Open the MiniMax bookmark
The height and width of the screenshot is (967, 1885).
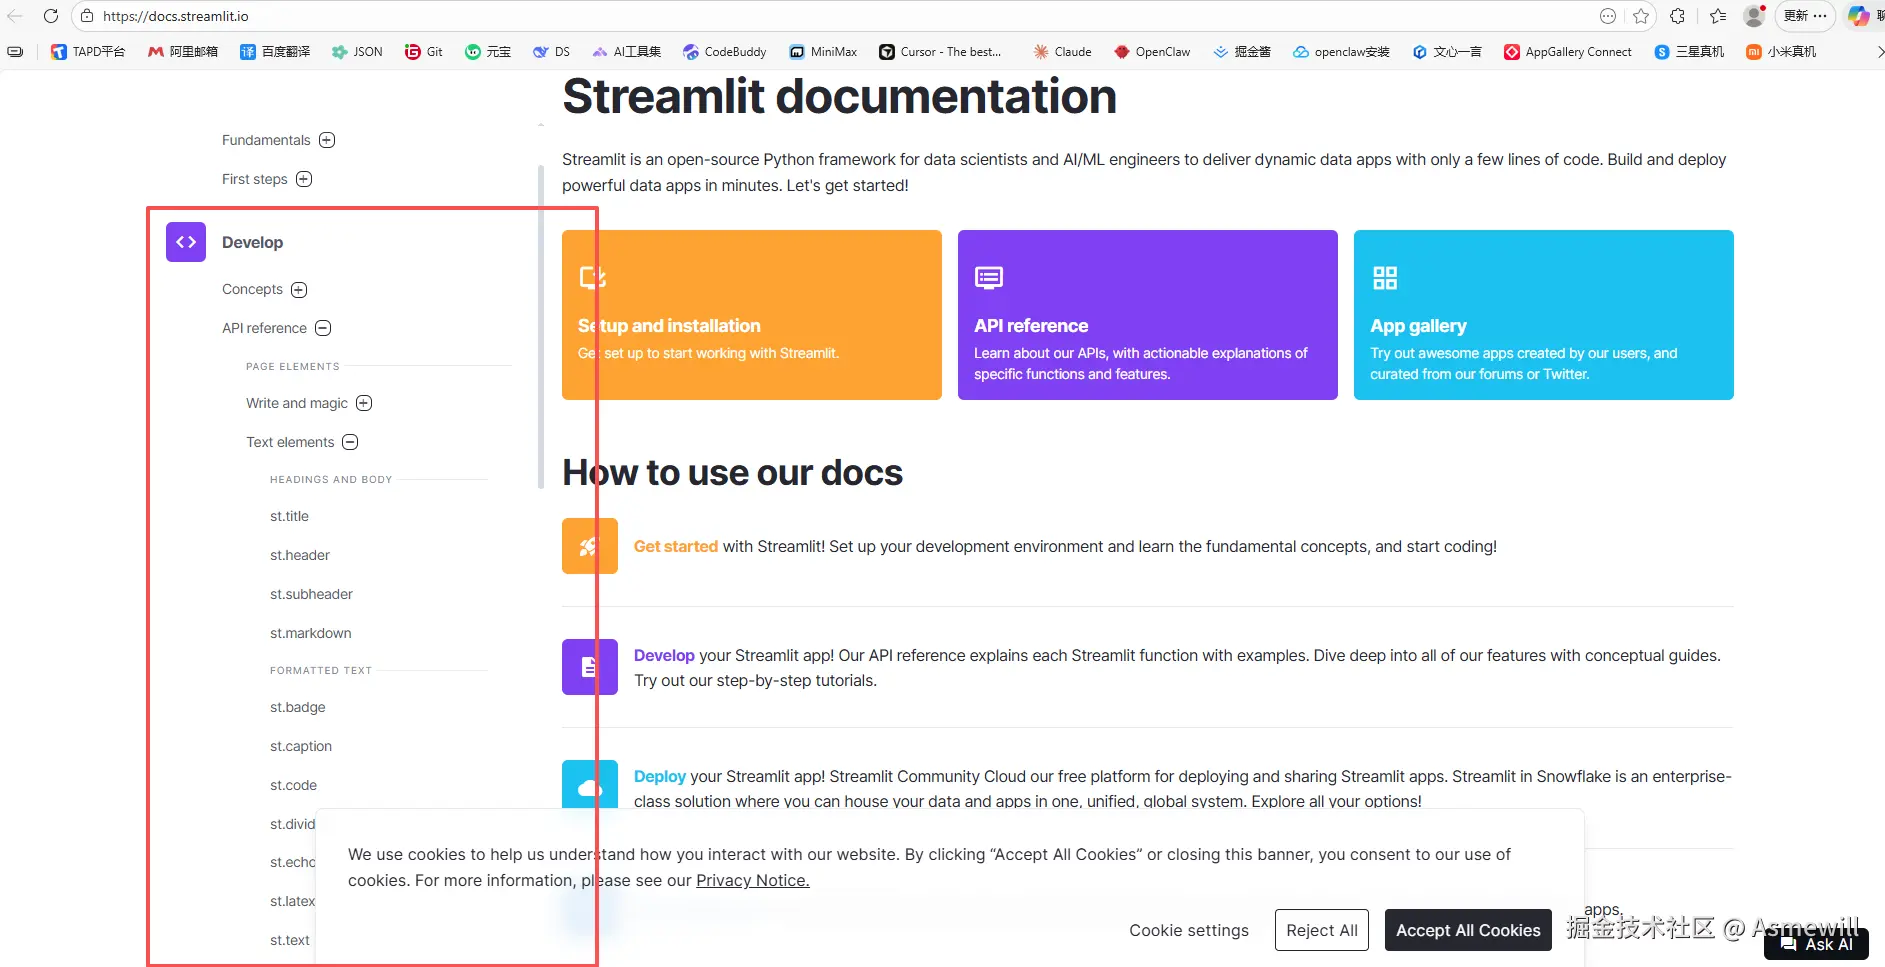pos(823,52)
